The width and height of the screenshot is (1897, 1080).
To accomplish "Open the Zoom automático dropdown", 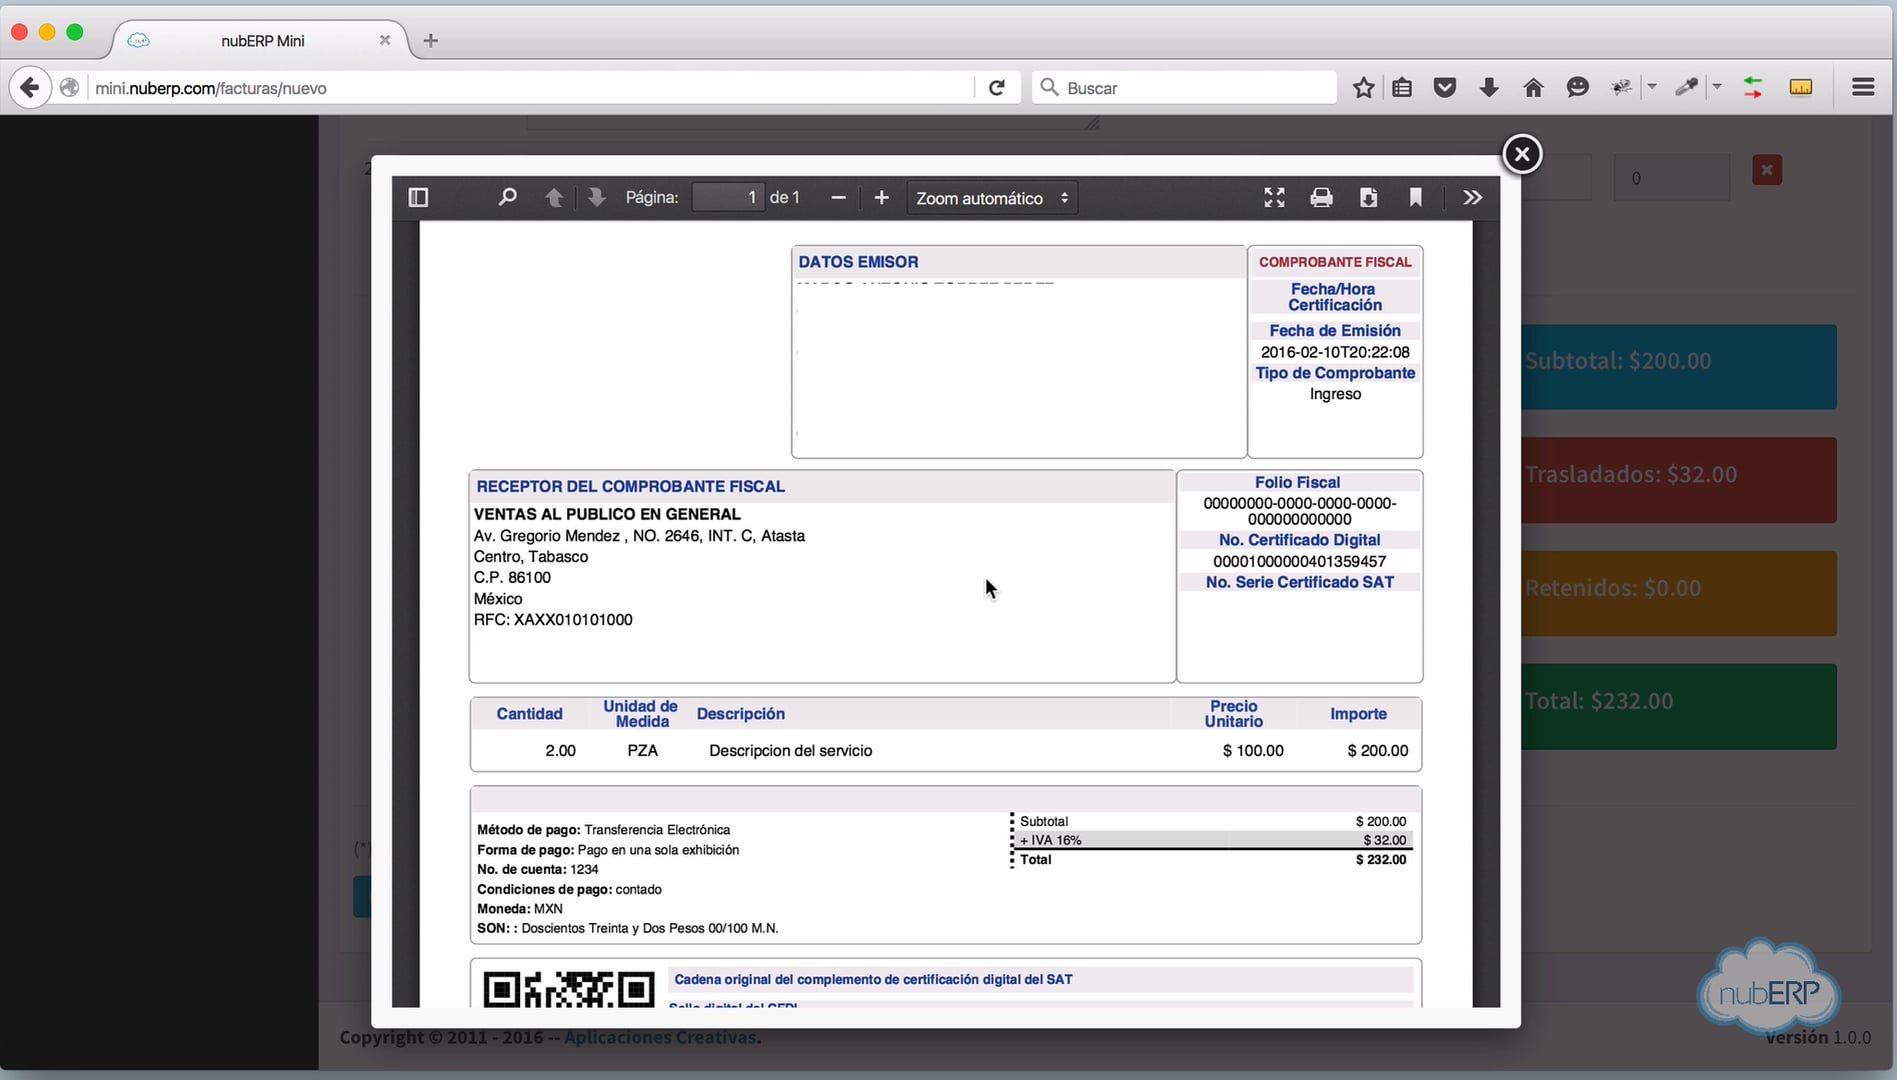I will click(990, 197).
